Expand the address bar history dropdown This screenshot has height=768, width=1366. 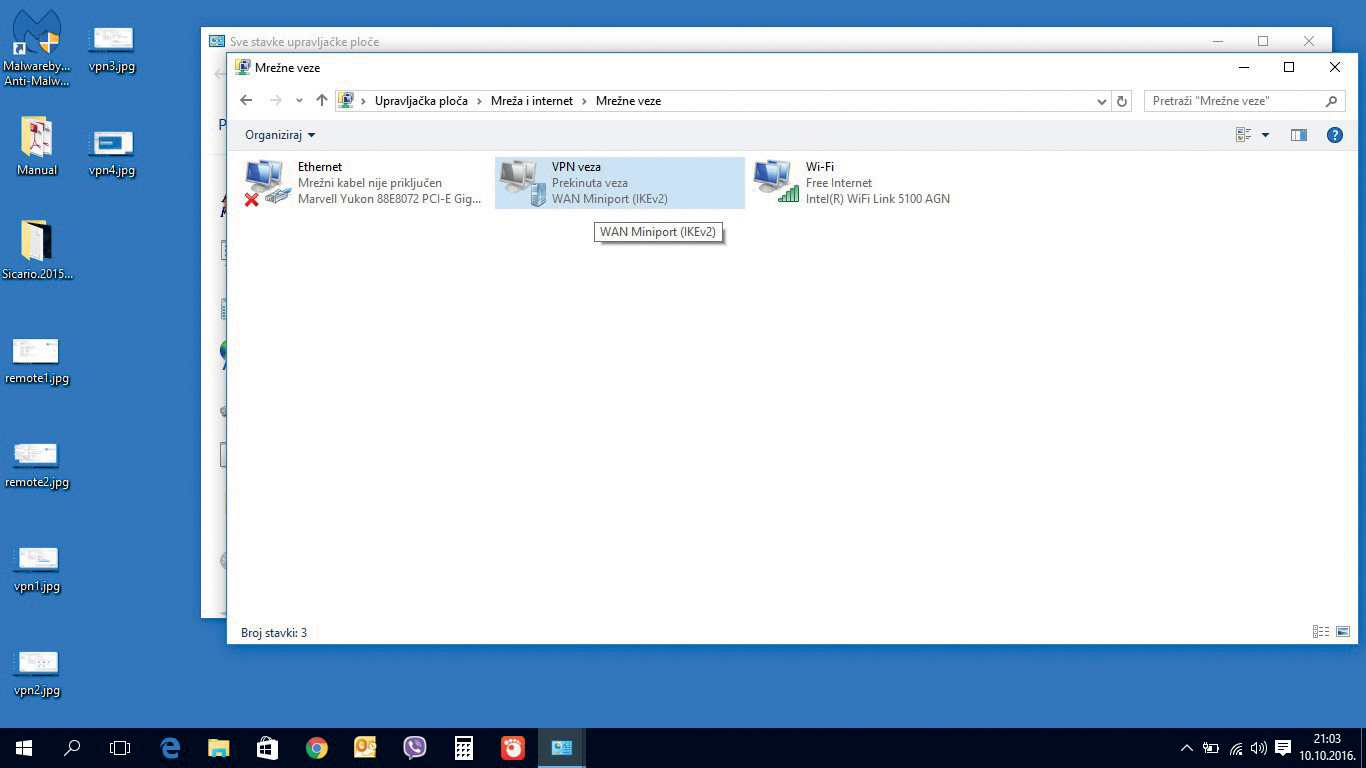[x=1102, y=101]
